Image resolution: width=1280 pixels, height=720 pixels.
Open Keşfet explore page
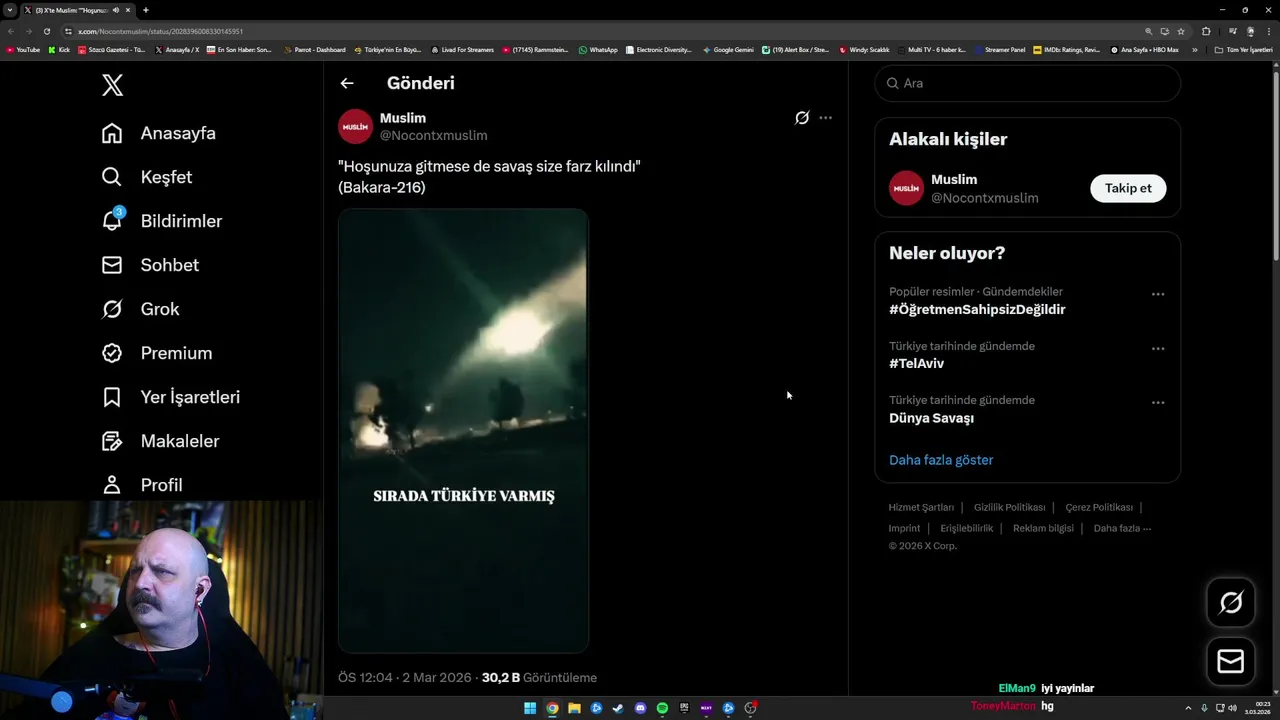[147, 177]
